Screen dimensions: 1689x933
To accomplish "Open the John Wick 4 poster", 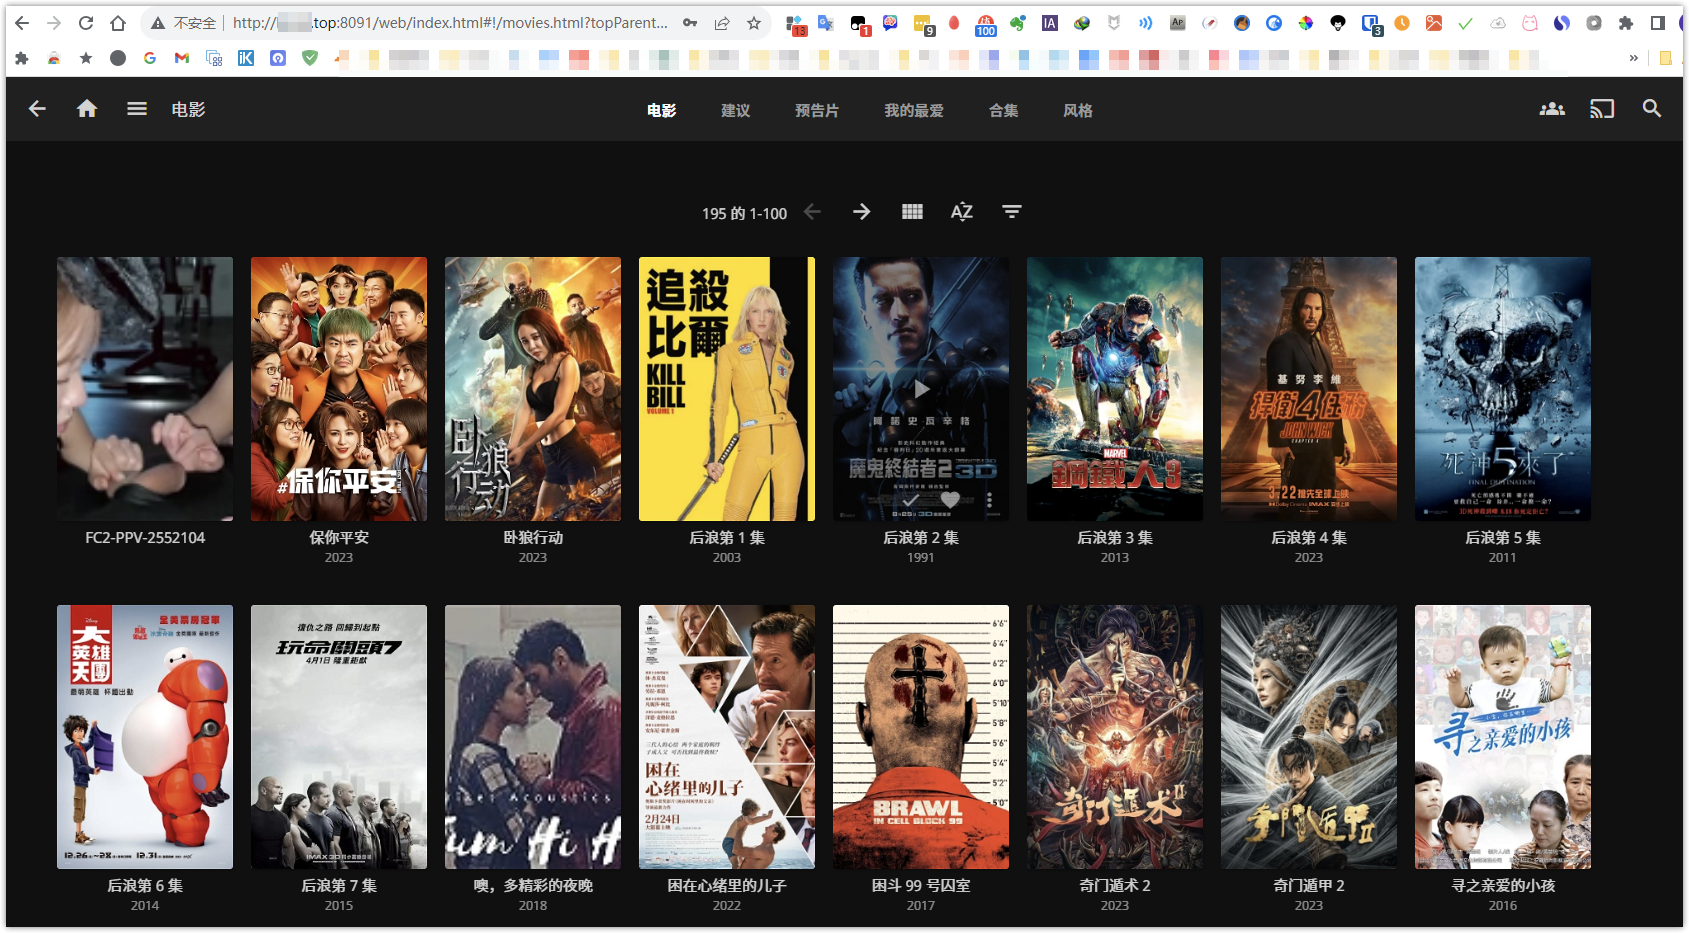I will 1309,389.
